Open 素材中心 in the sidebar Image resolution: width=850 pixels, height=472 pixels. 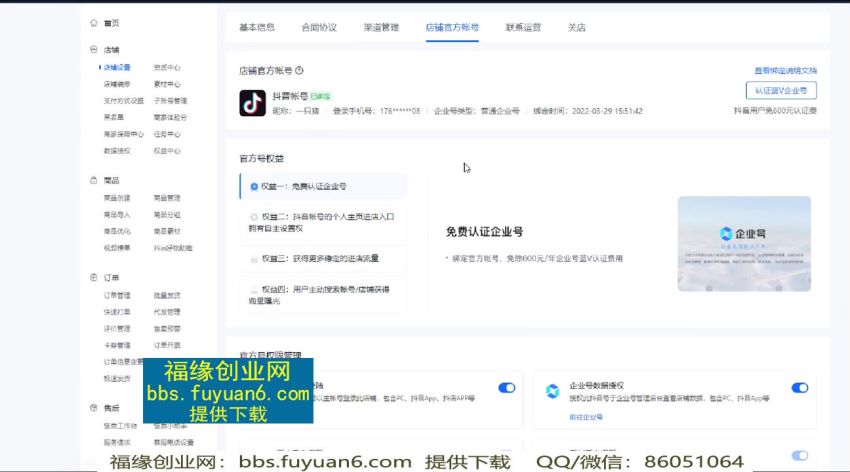[x=167, y=84]
